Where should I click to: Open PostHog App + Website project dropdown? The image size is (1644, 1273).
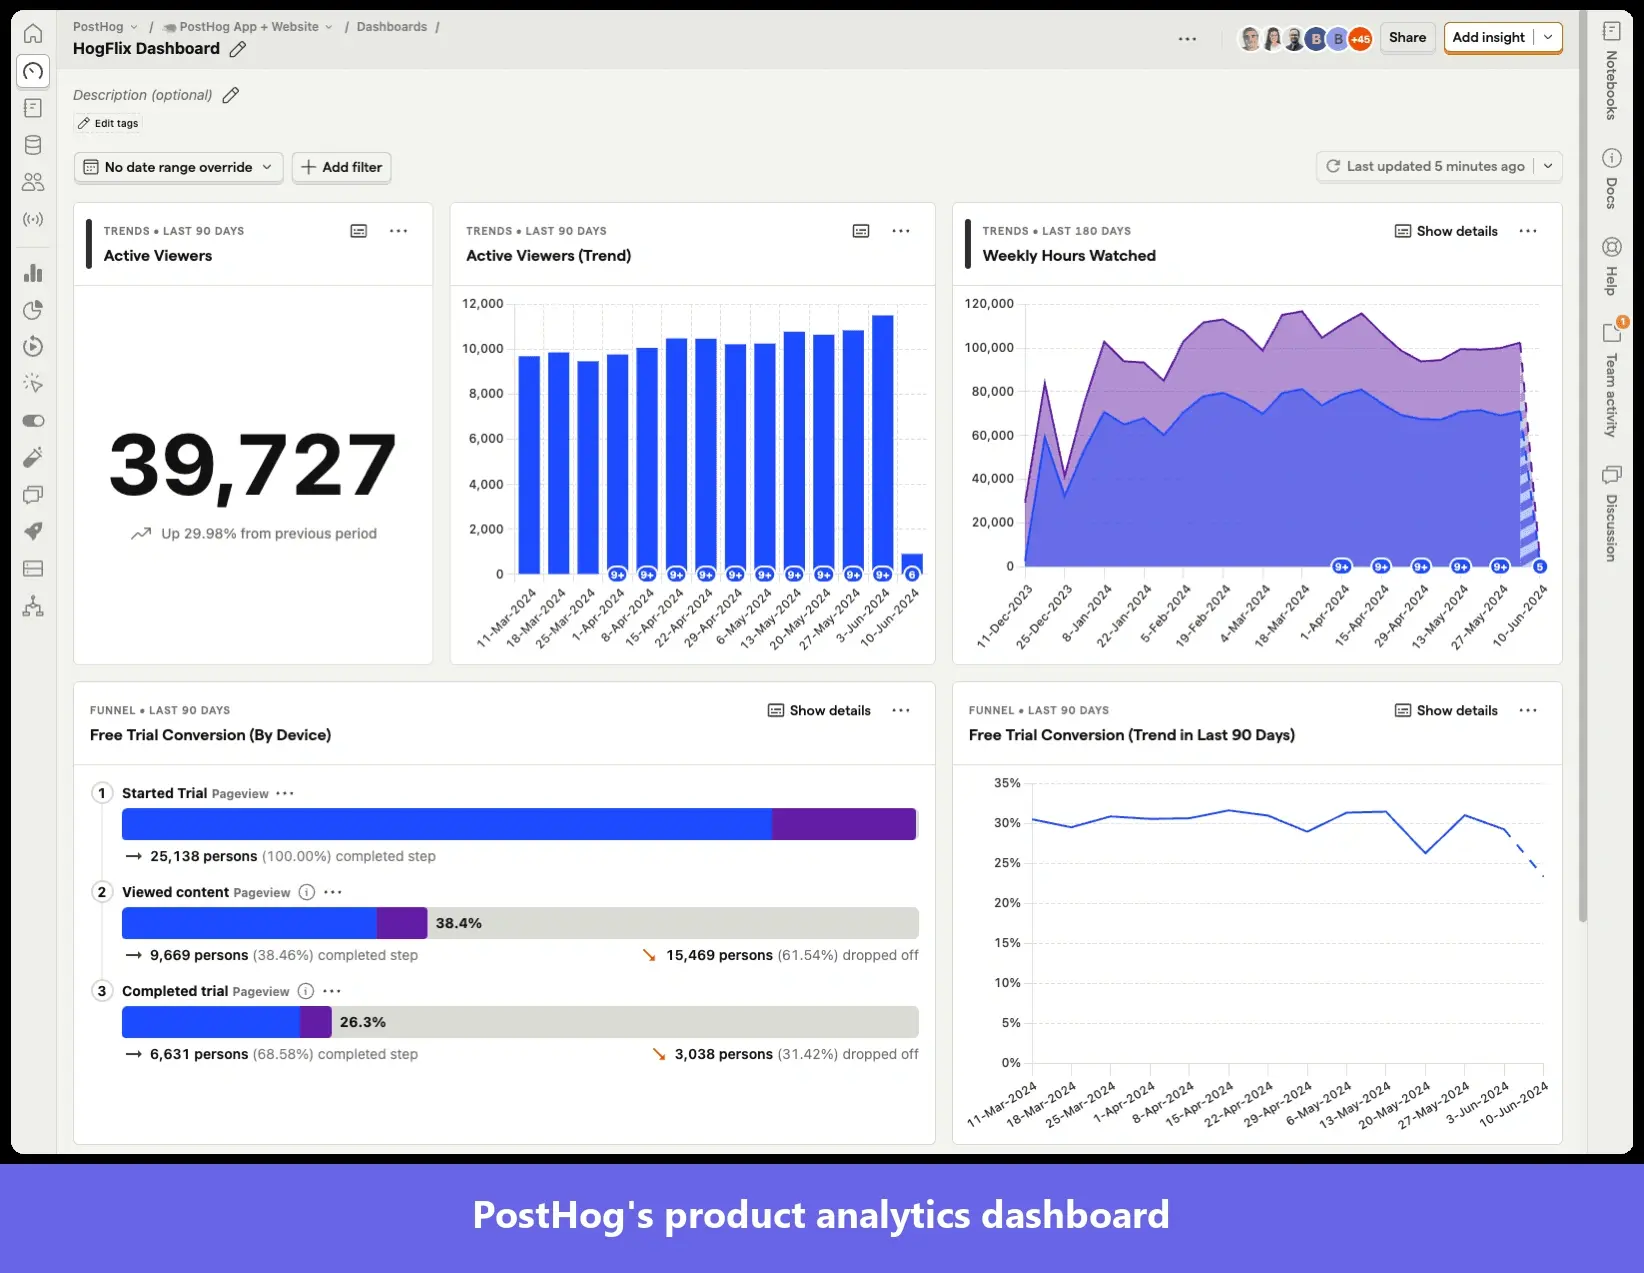point(248,27)
